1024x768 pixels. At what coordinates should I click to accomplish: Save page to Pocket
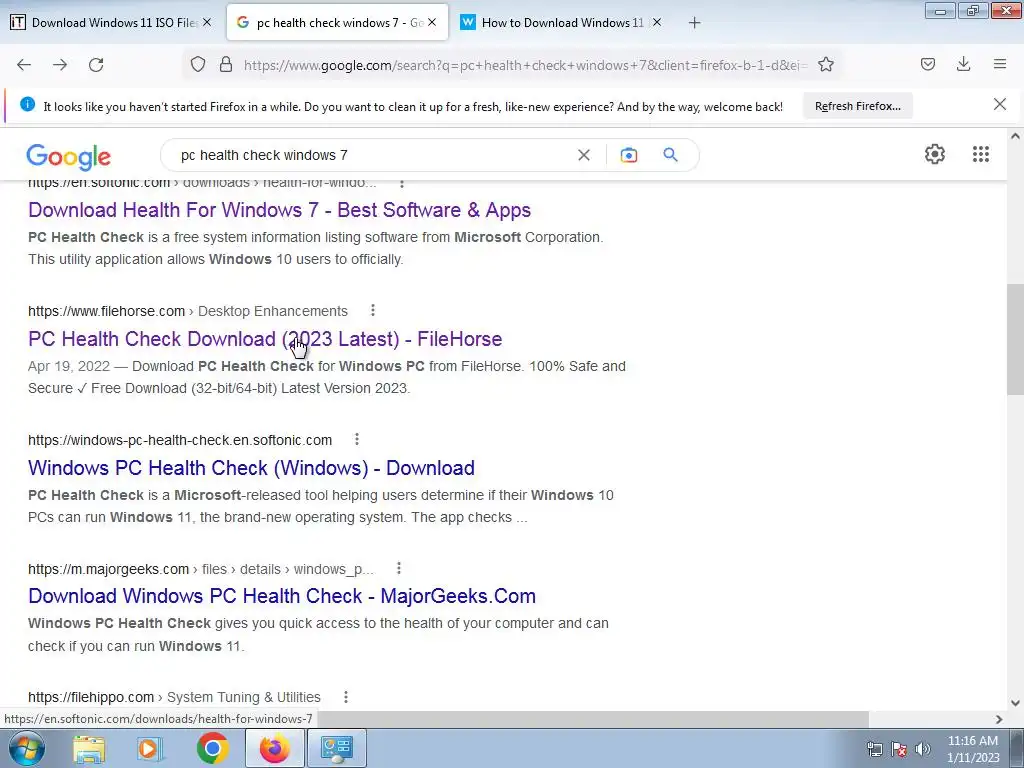[x=927, y=64]
